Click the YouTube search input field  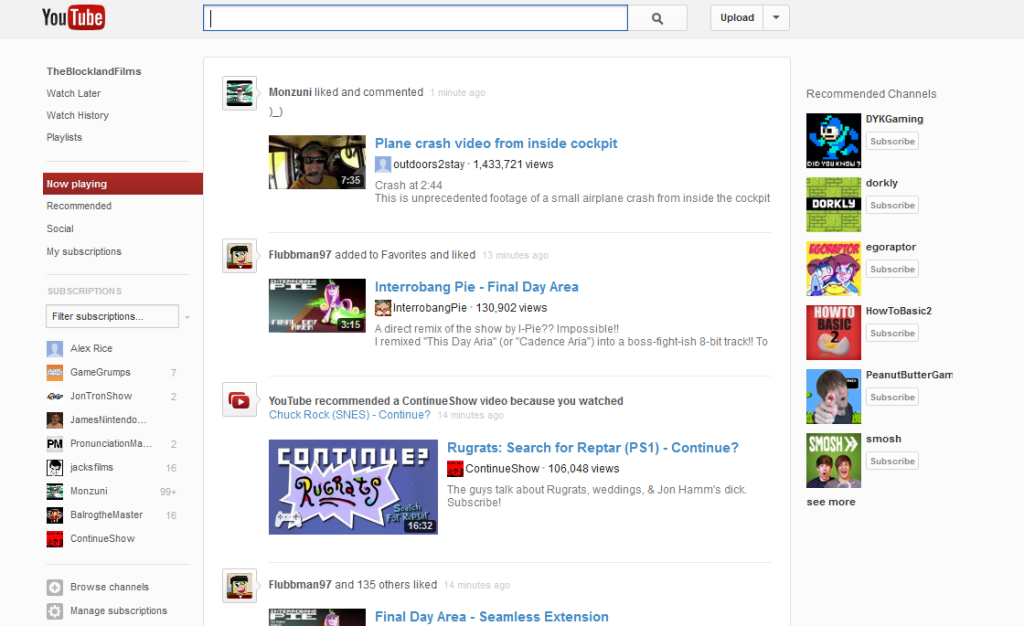click(415, 18)
